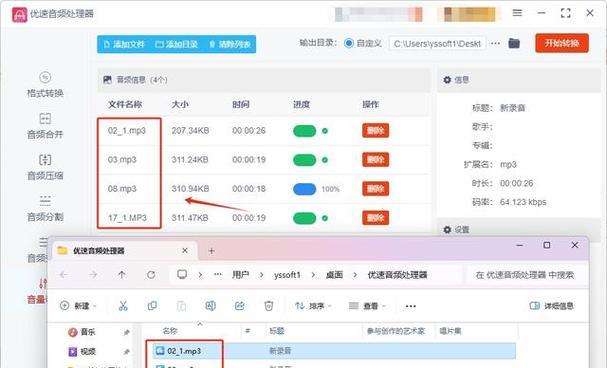Click the 清除列表 clear list button
This screenshot has height=368, width=607.
click(x=230, y=45)
